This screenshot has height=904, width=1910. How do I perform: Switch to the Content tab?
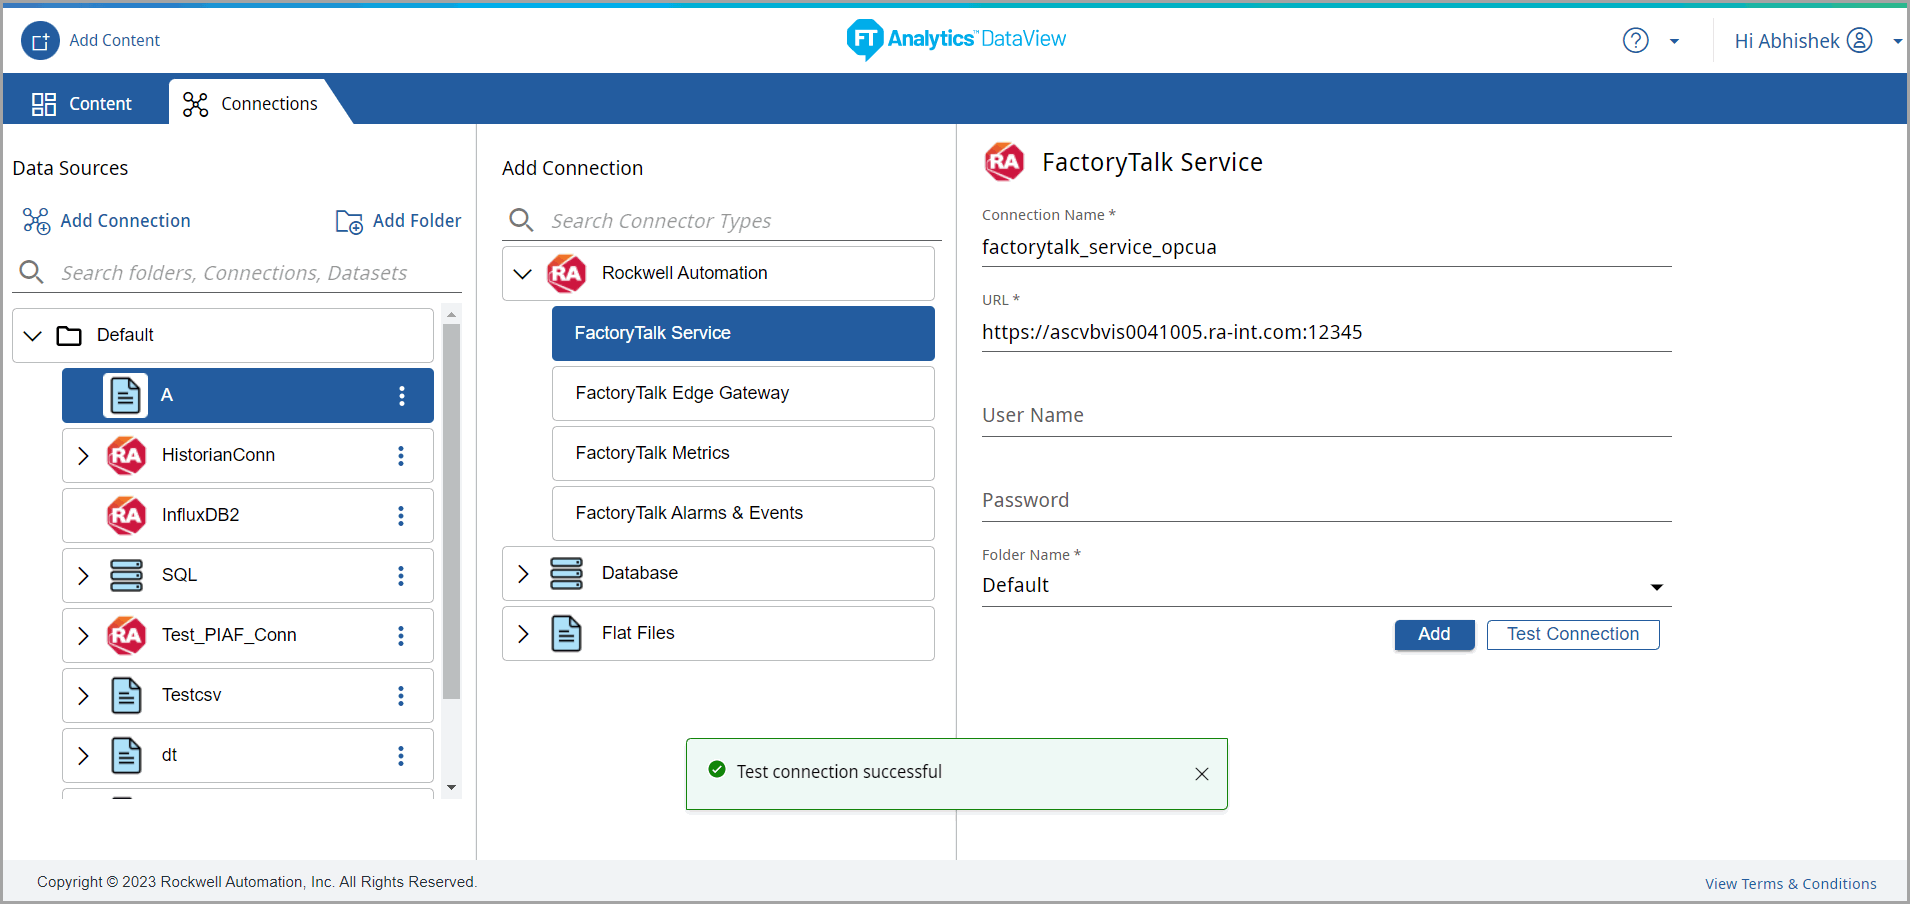84,103
